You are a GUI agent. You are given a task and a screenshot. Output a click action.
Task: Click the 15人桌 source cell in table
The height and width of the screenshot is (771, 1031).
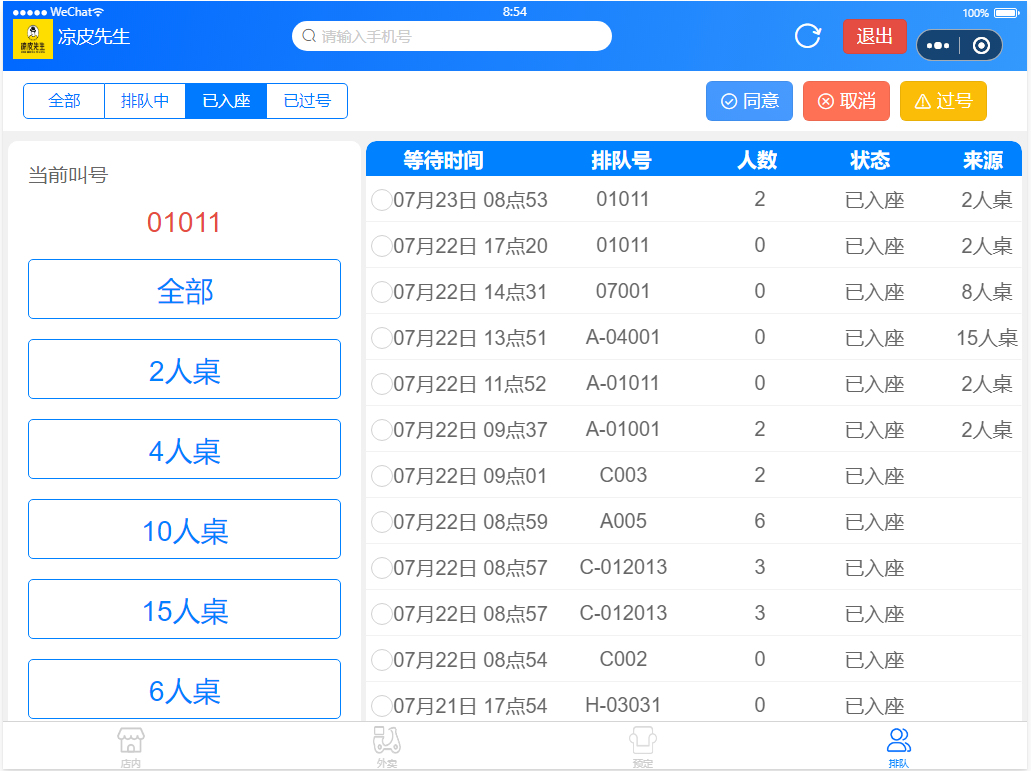986,338
